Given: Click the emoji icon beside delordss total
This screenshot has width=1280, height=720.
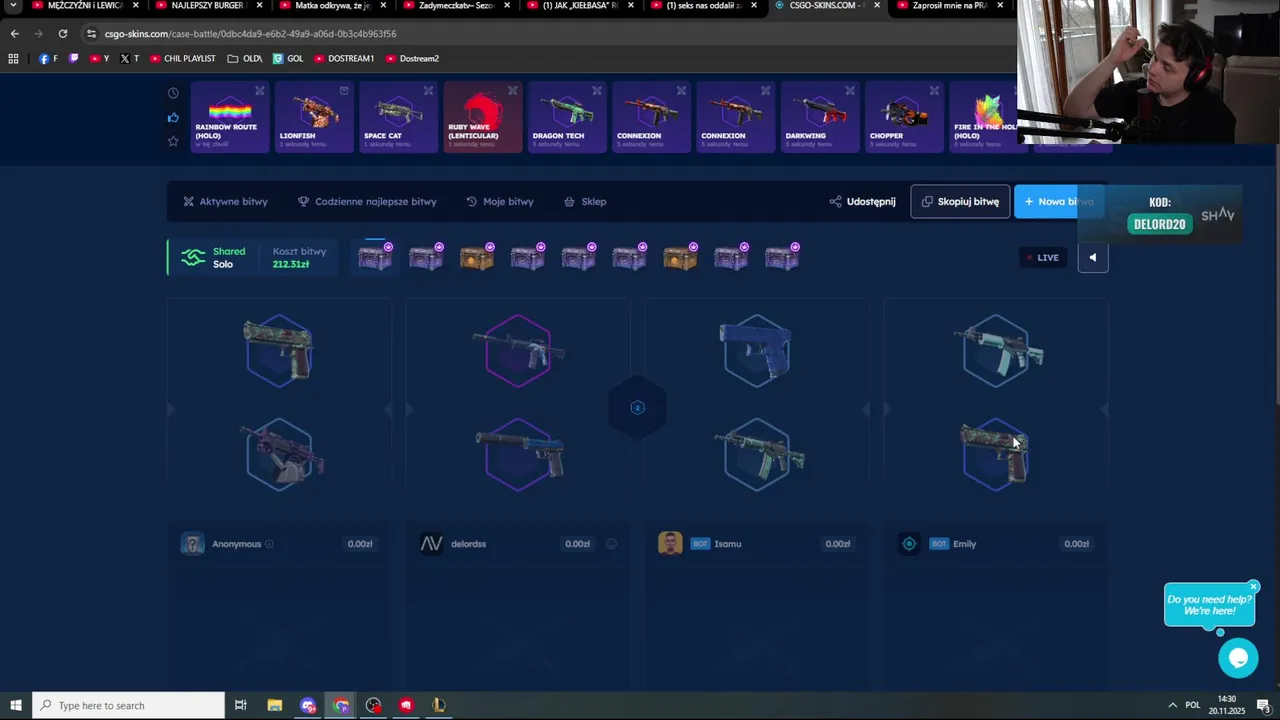Looking at the screenshot, I should [611, 544].
